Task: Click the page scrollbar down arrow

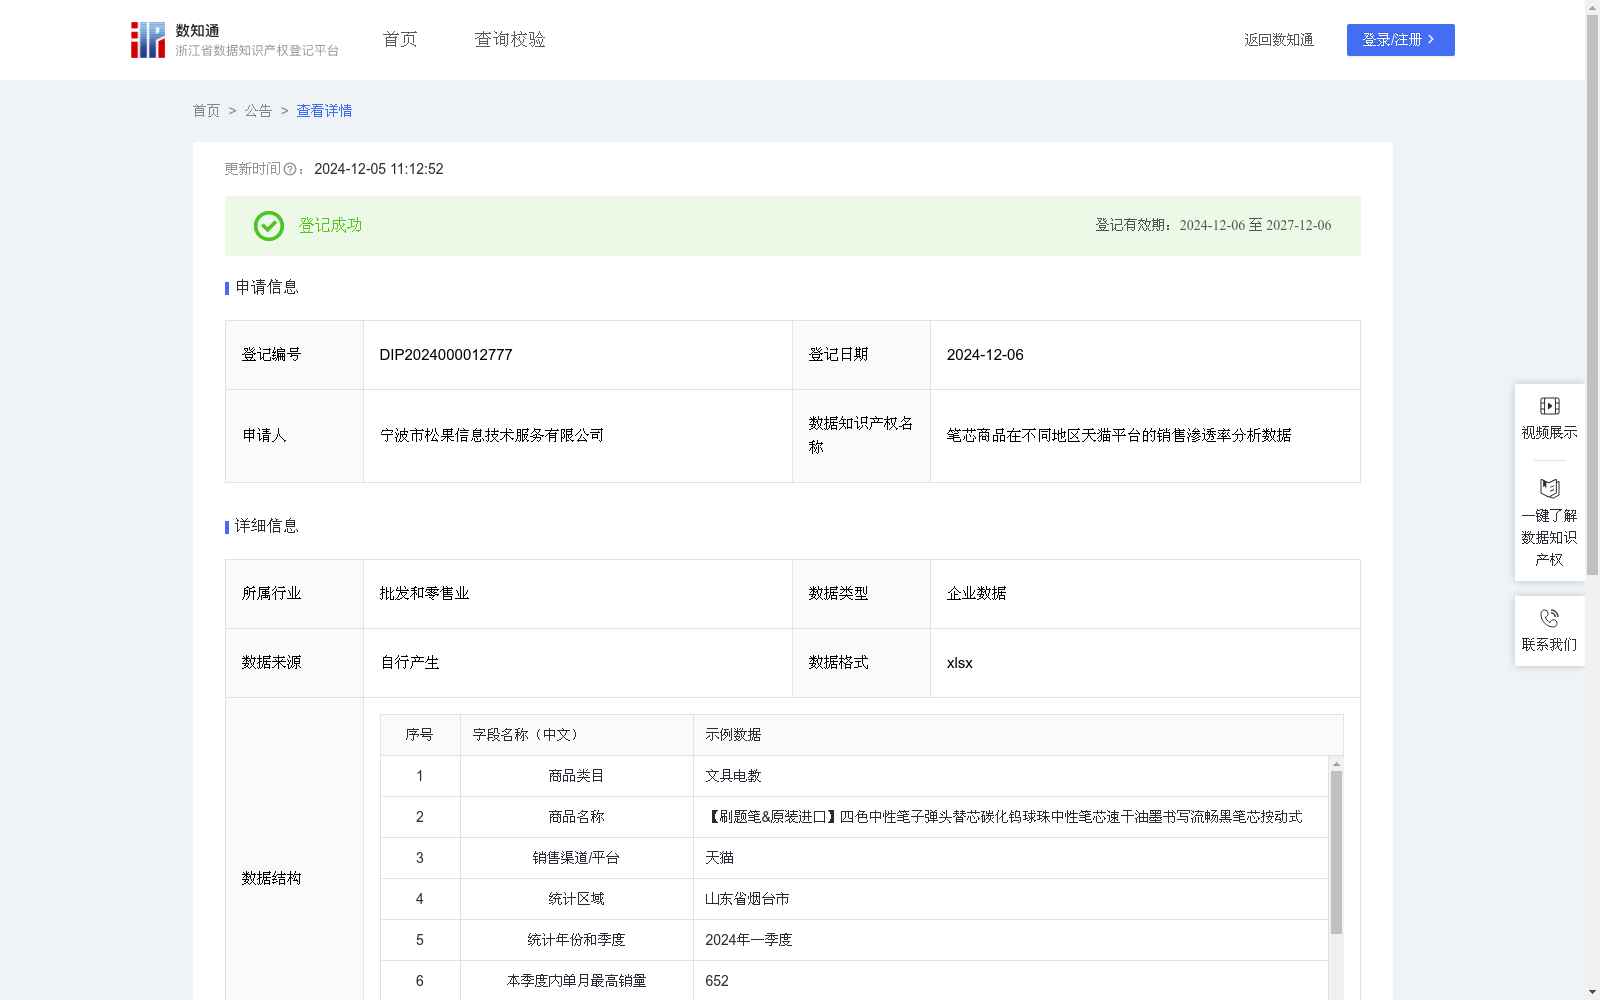Action: tap(1592, 992)
